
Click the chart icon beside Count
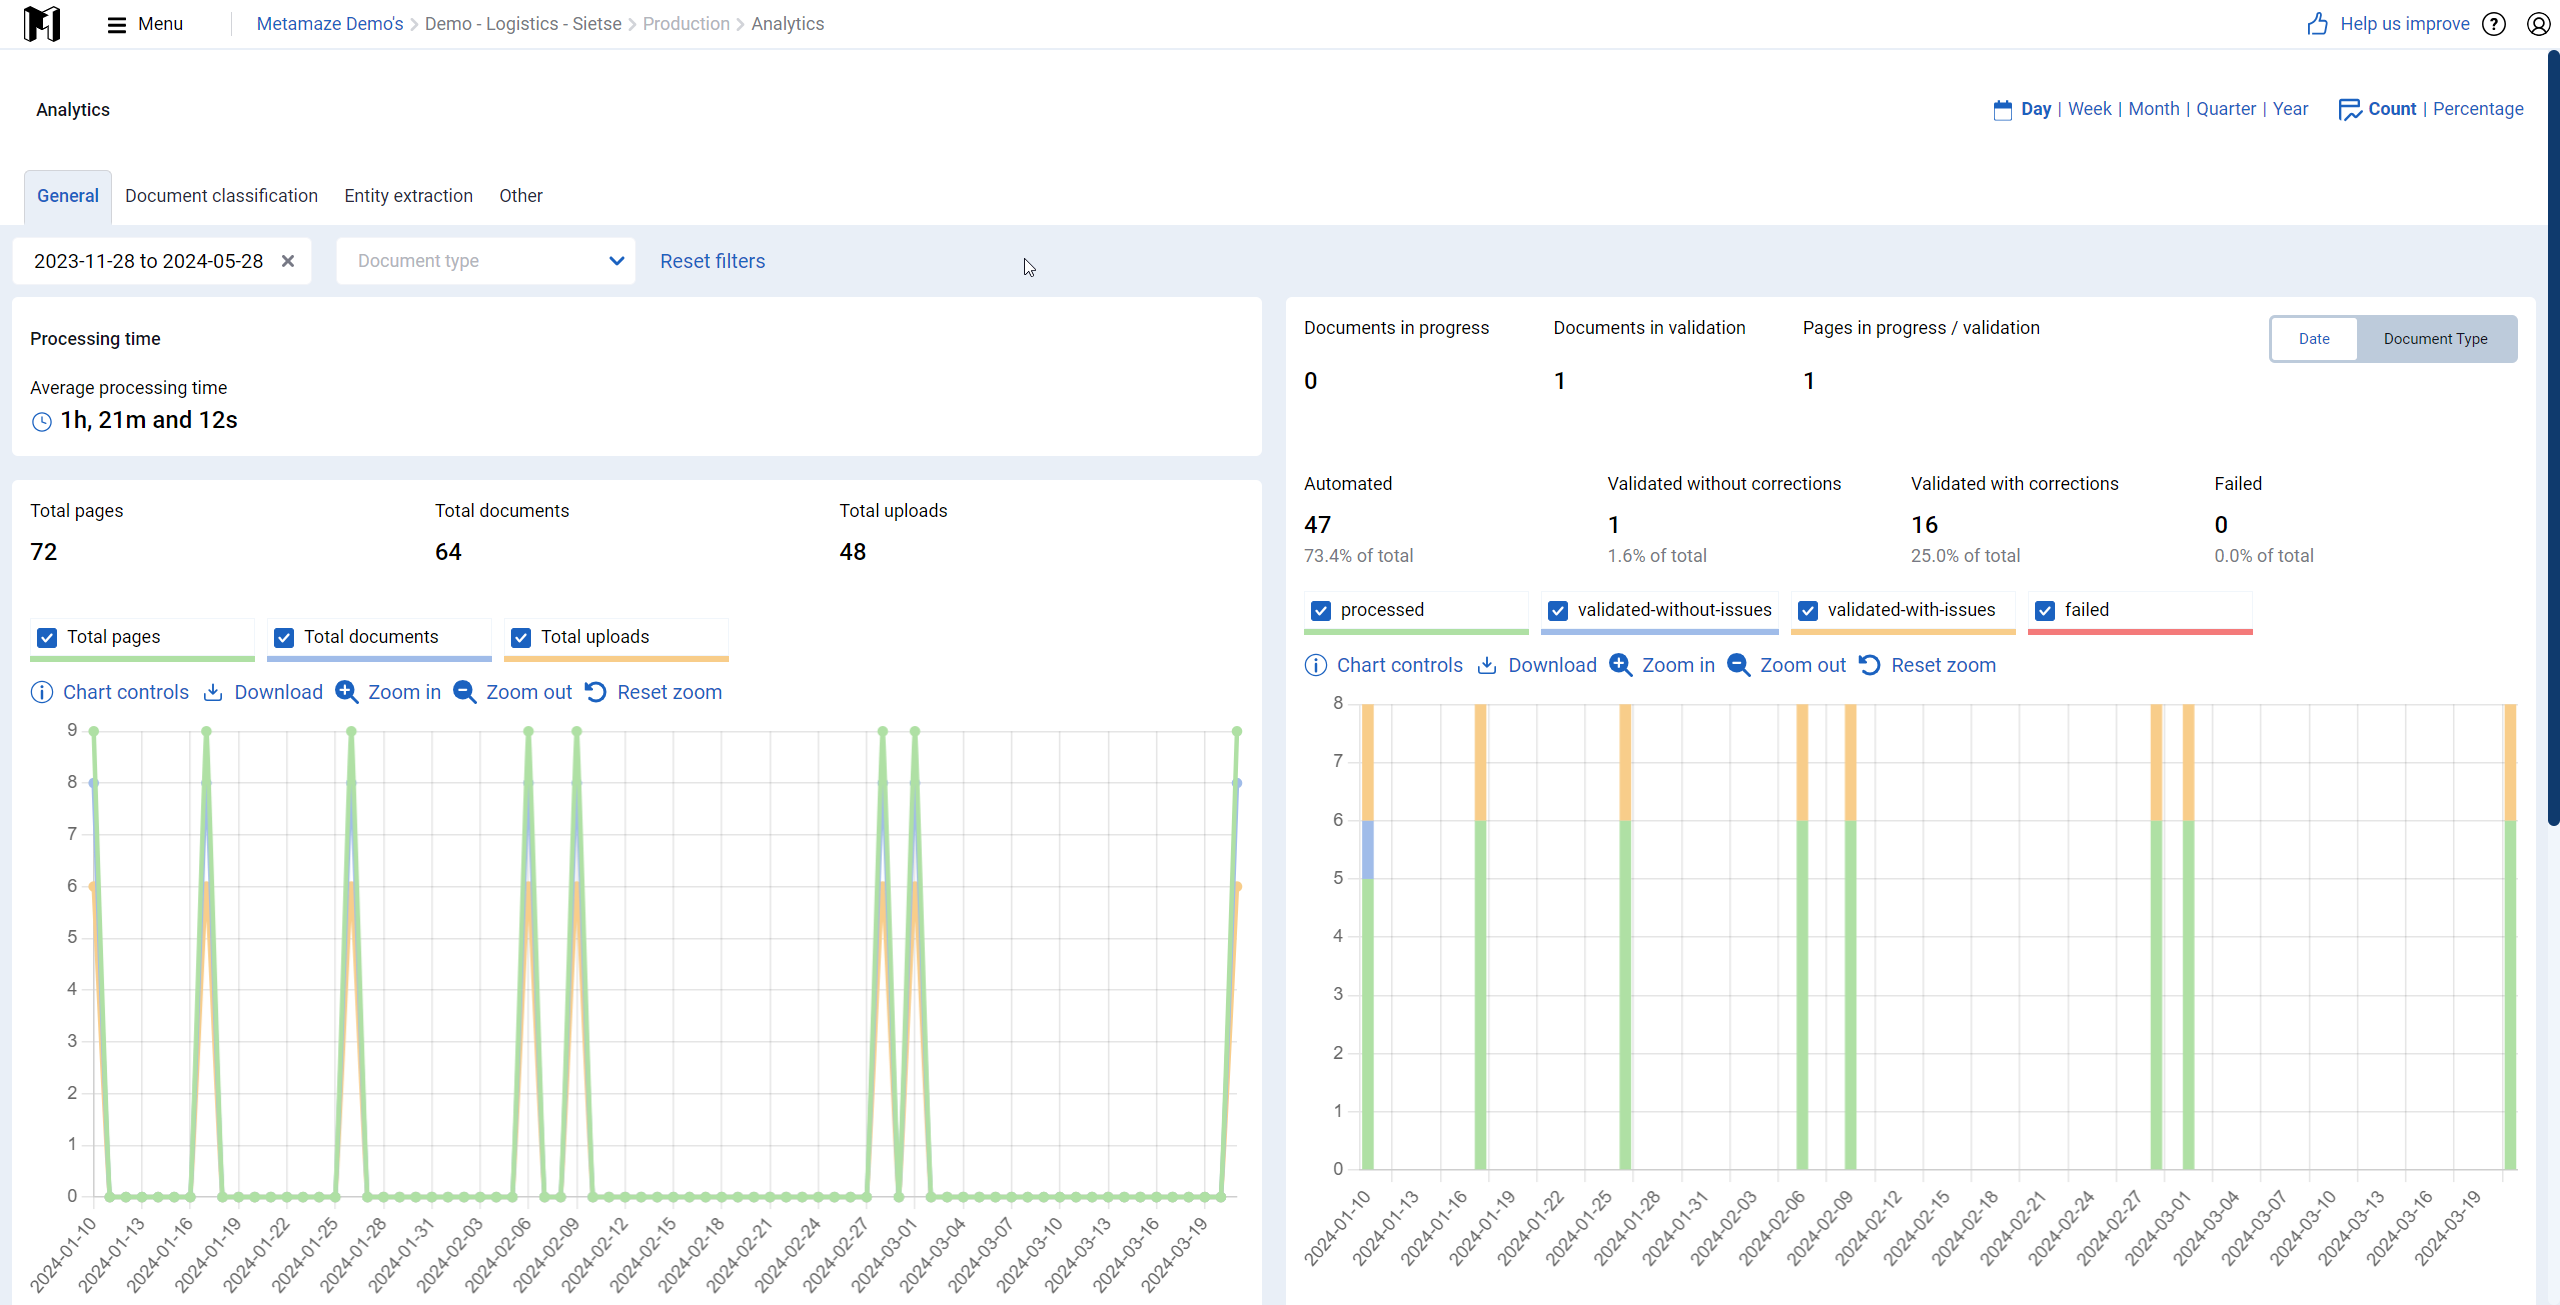pyautogui.click(x=2350, y=109)
